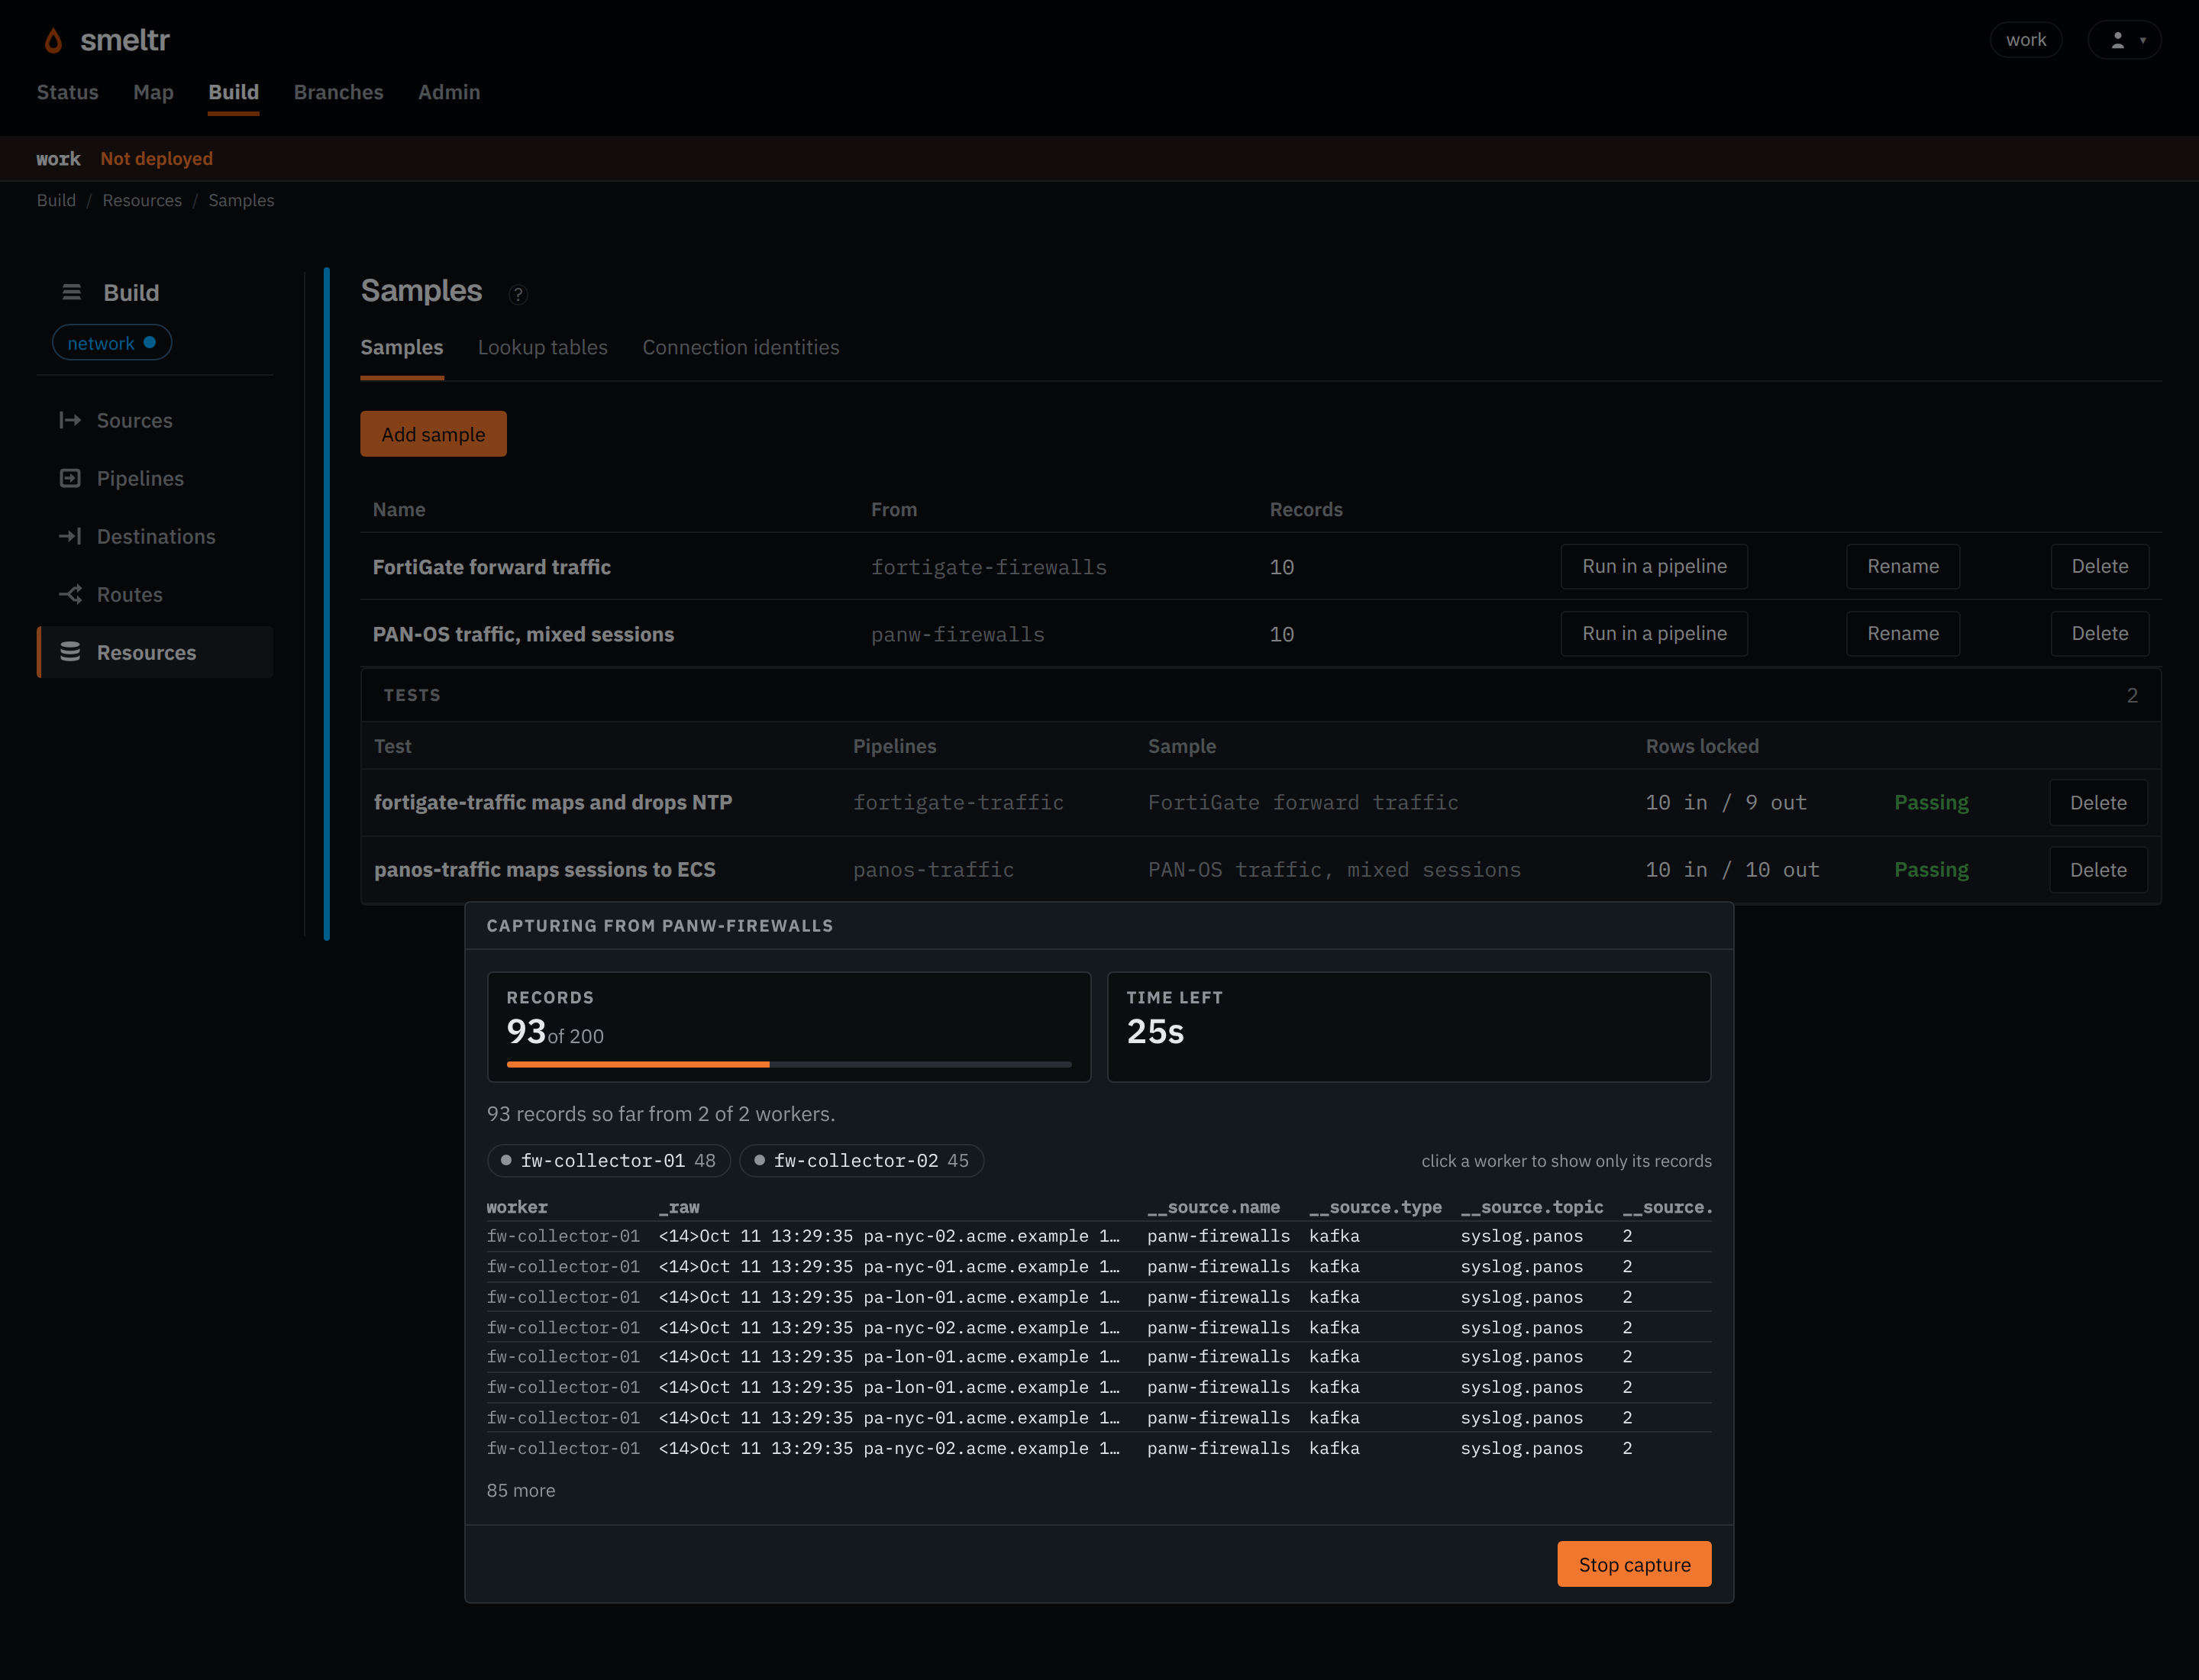Click the Routes sidebar icon

click(x=70, y=594)
